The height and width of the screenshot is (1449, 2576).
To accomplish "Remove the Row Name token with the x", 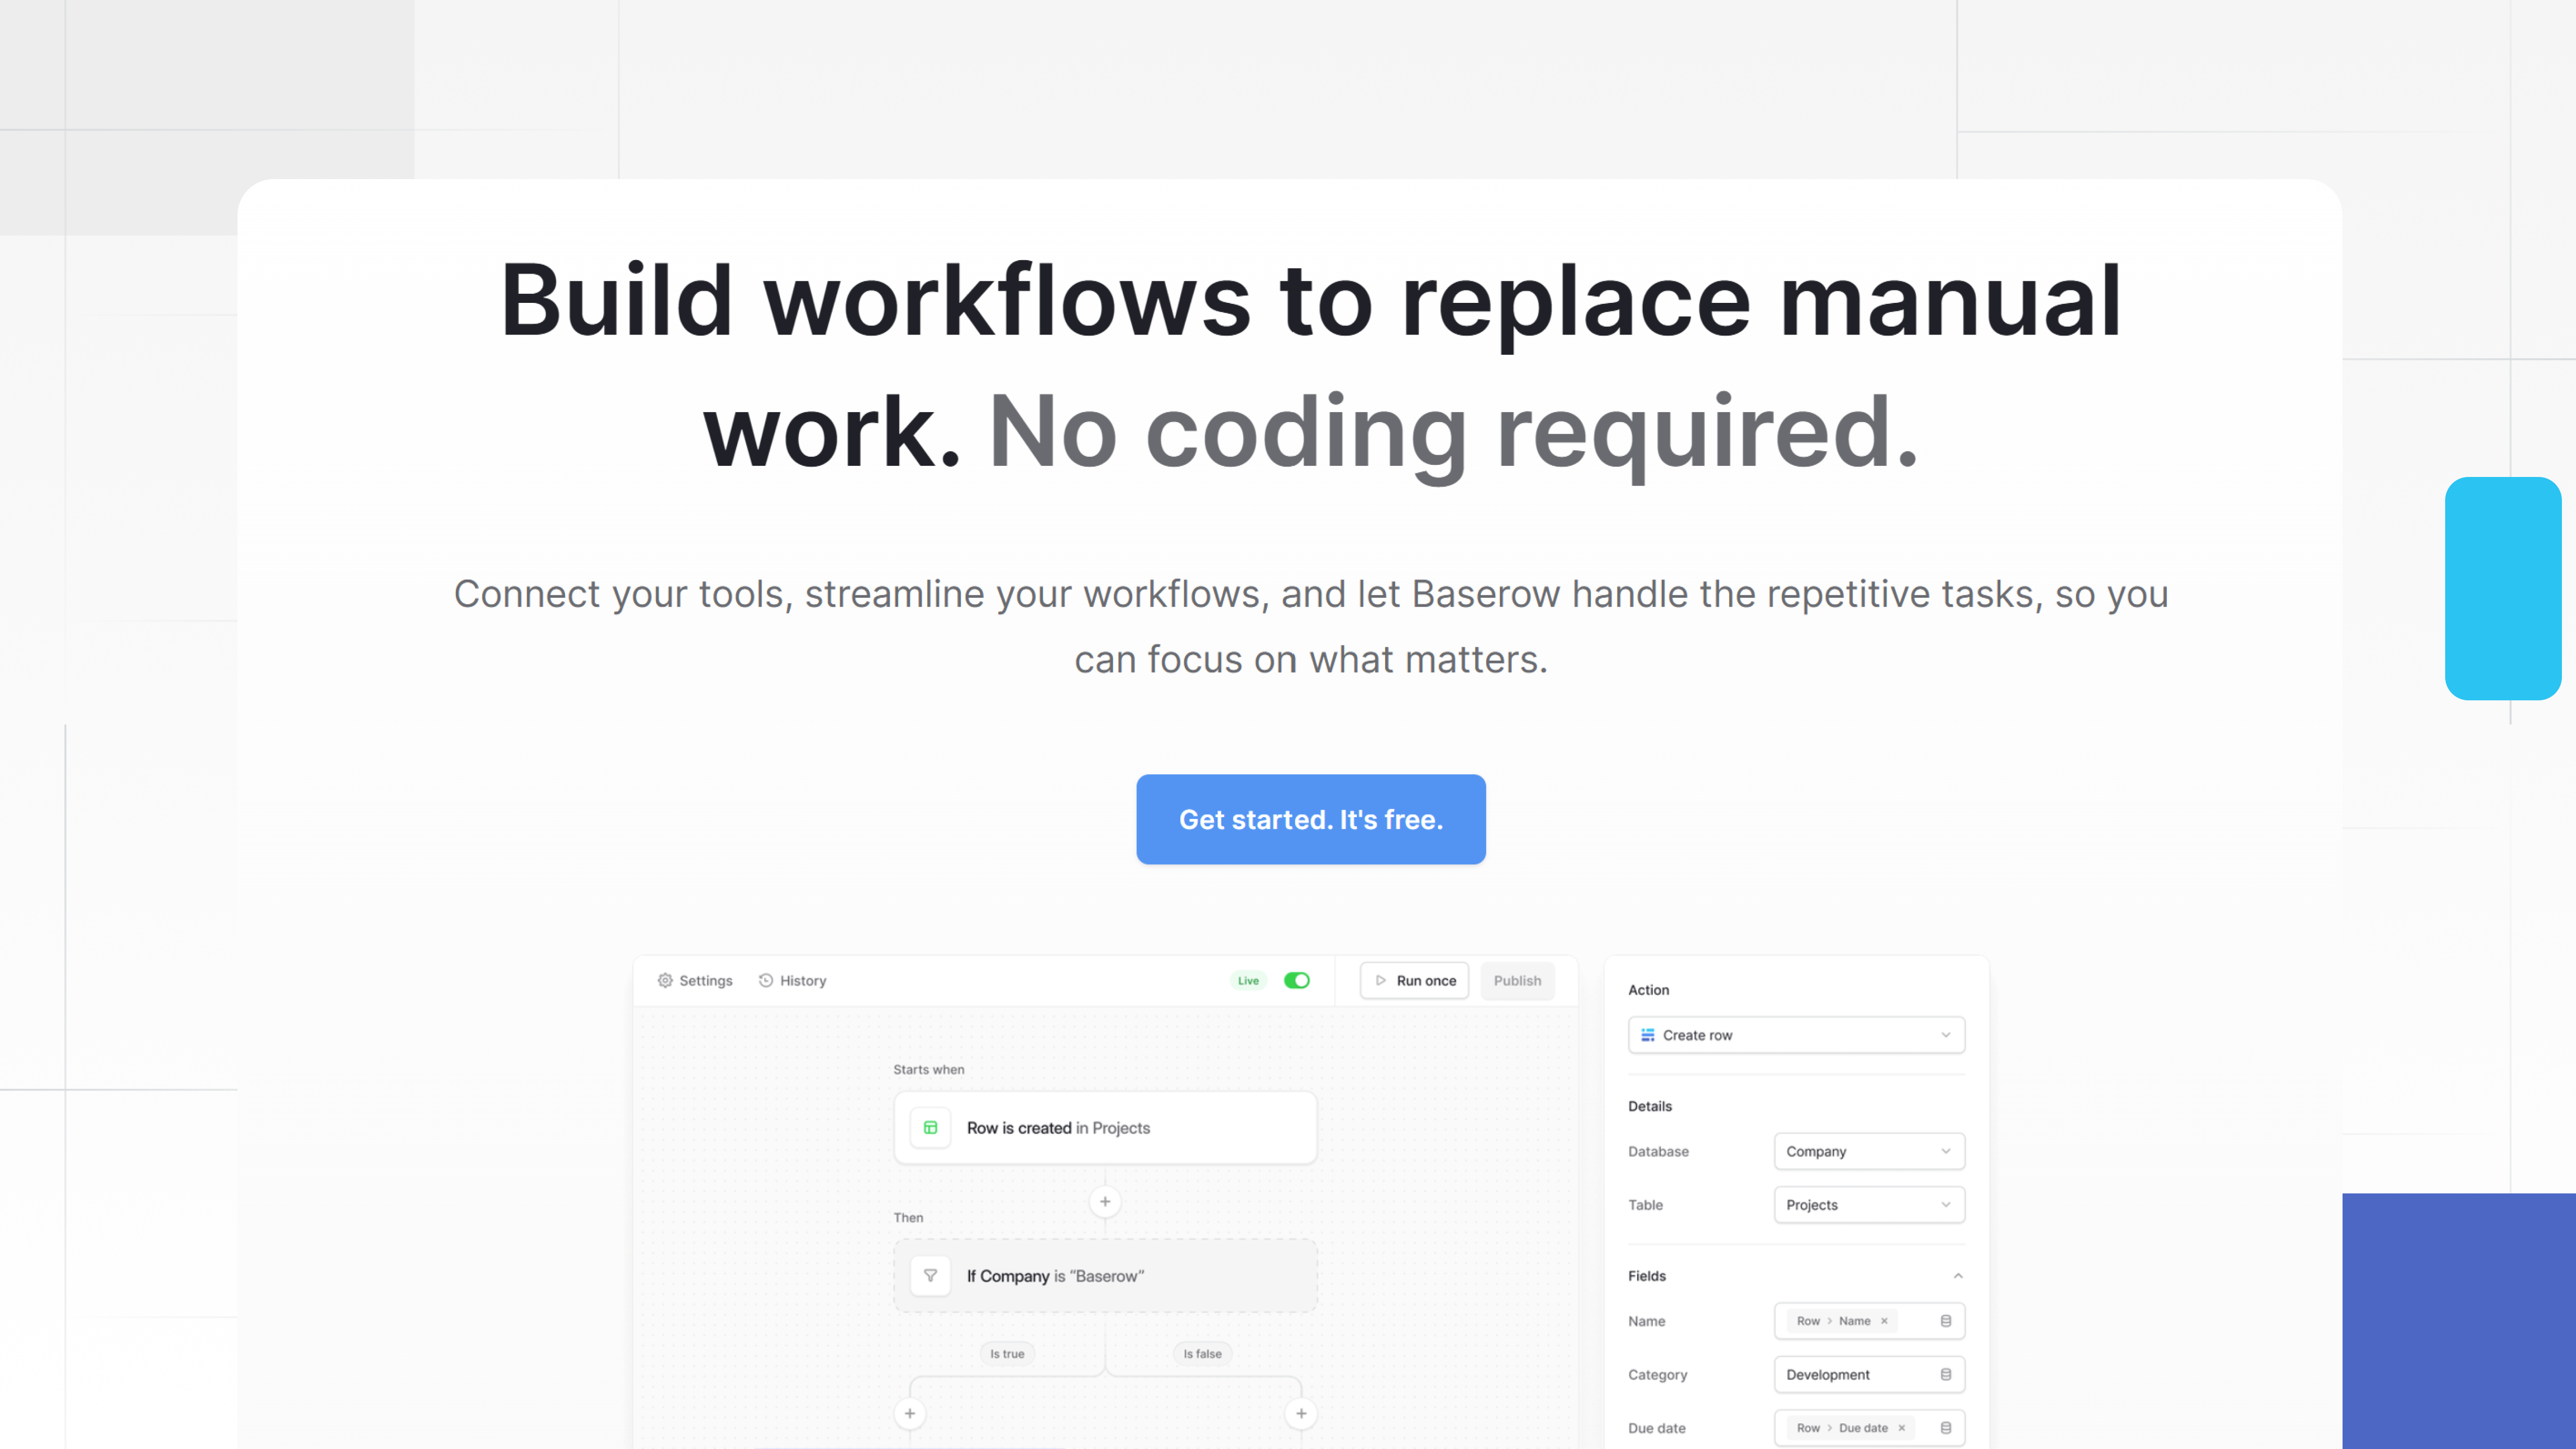I will pos(1884,1320).
